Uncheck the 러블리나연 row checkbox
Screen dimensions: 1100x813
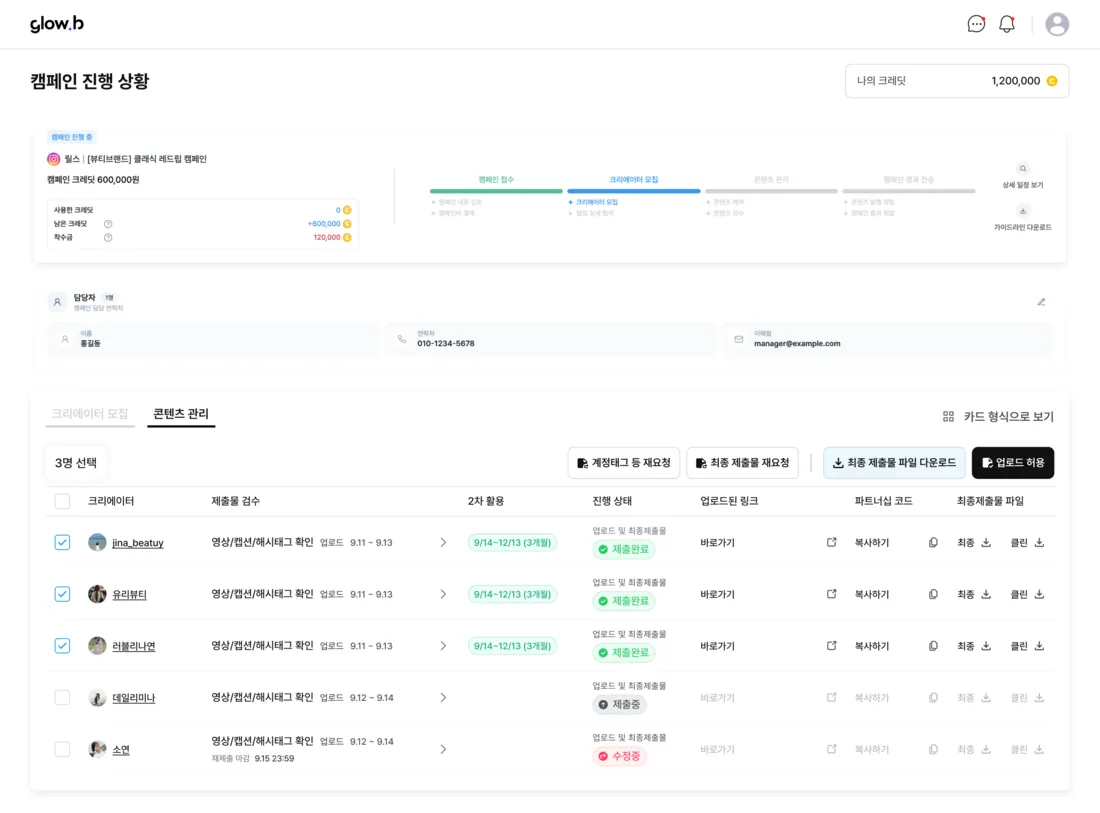(x=62, y=646)
